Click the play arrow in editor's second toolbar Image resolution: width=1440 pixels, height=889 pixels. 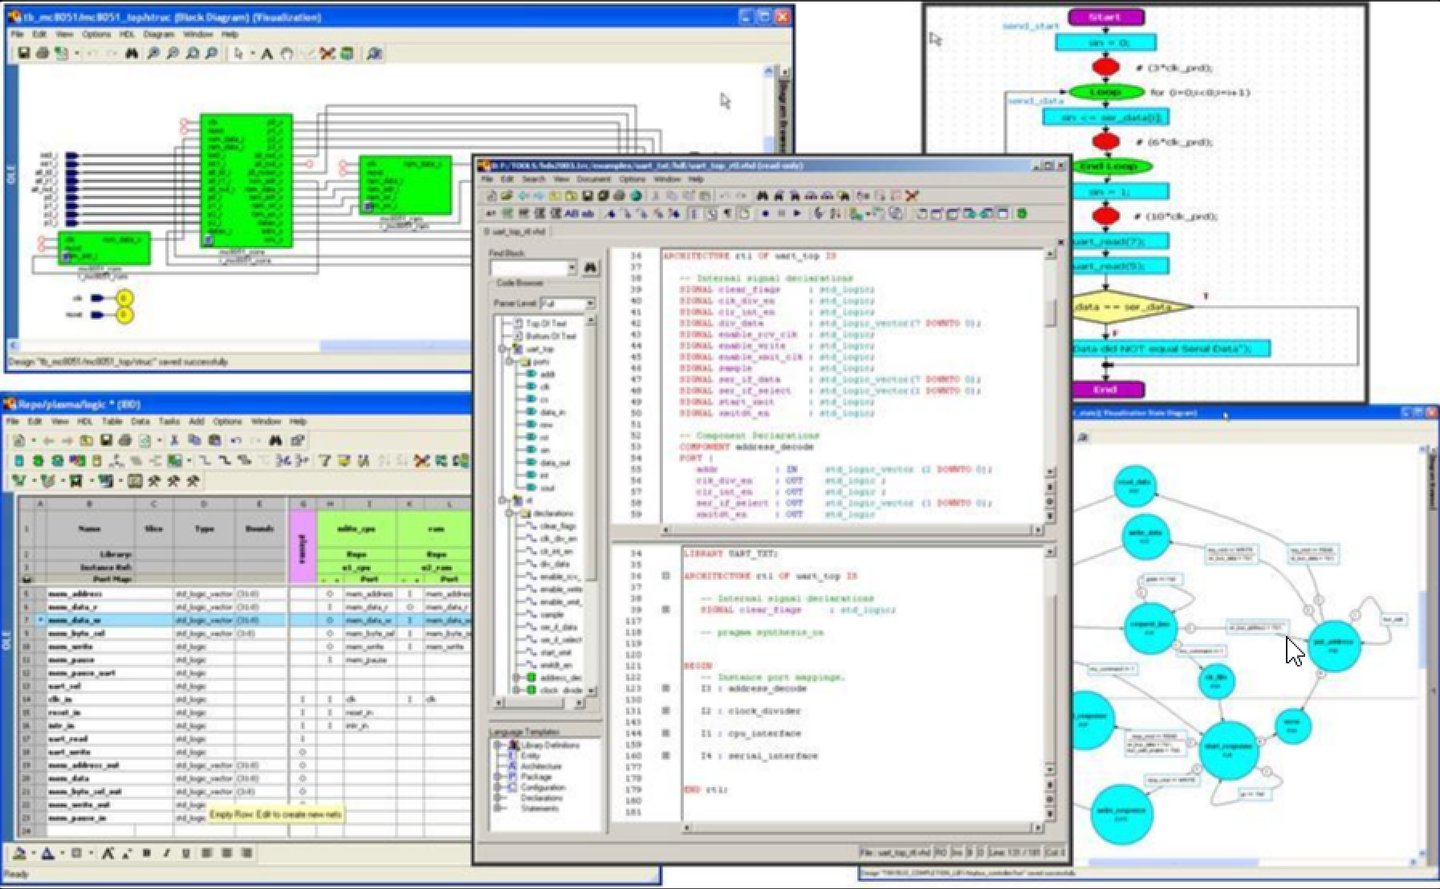click(x=797, y=214)
